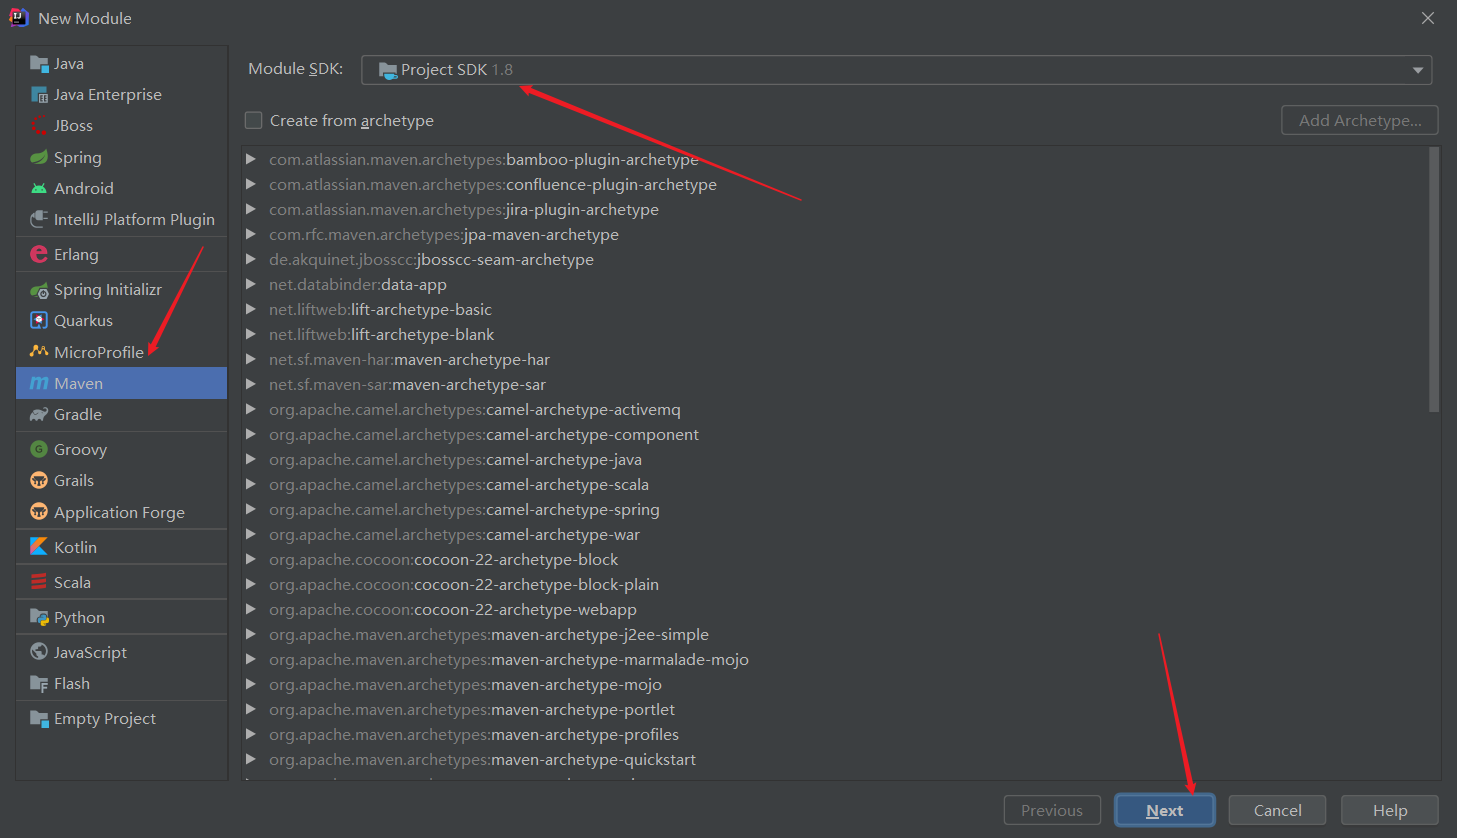This screenshot has width=1457, height=838.
Task: Select cocoon-22-archetype-block-plain row
Action: (x=836, y=584)
